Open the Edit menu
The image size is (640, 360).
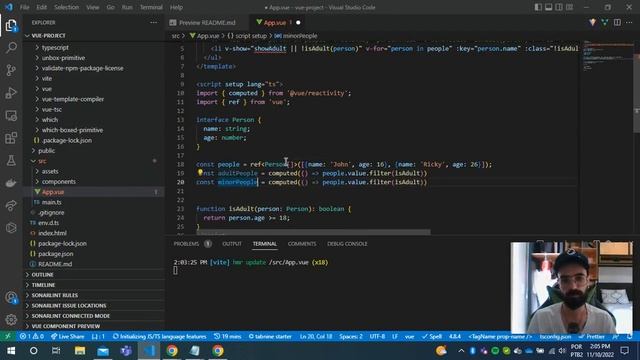[41, 7]
